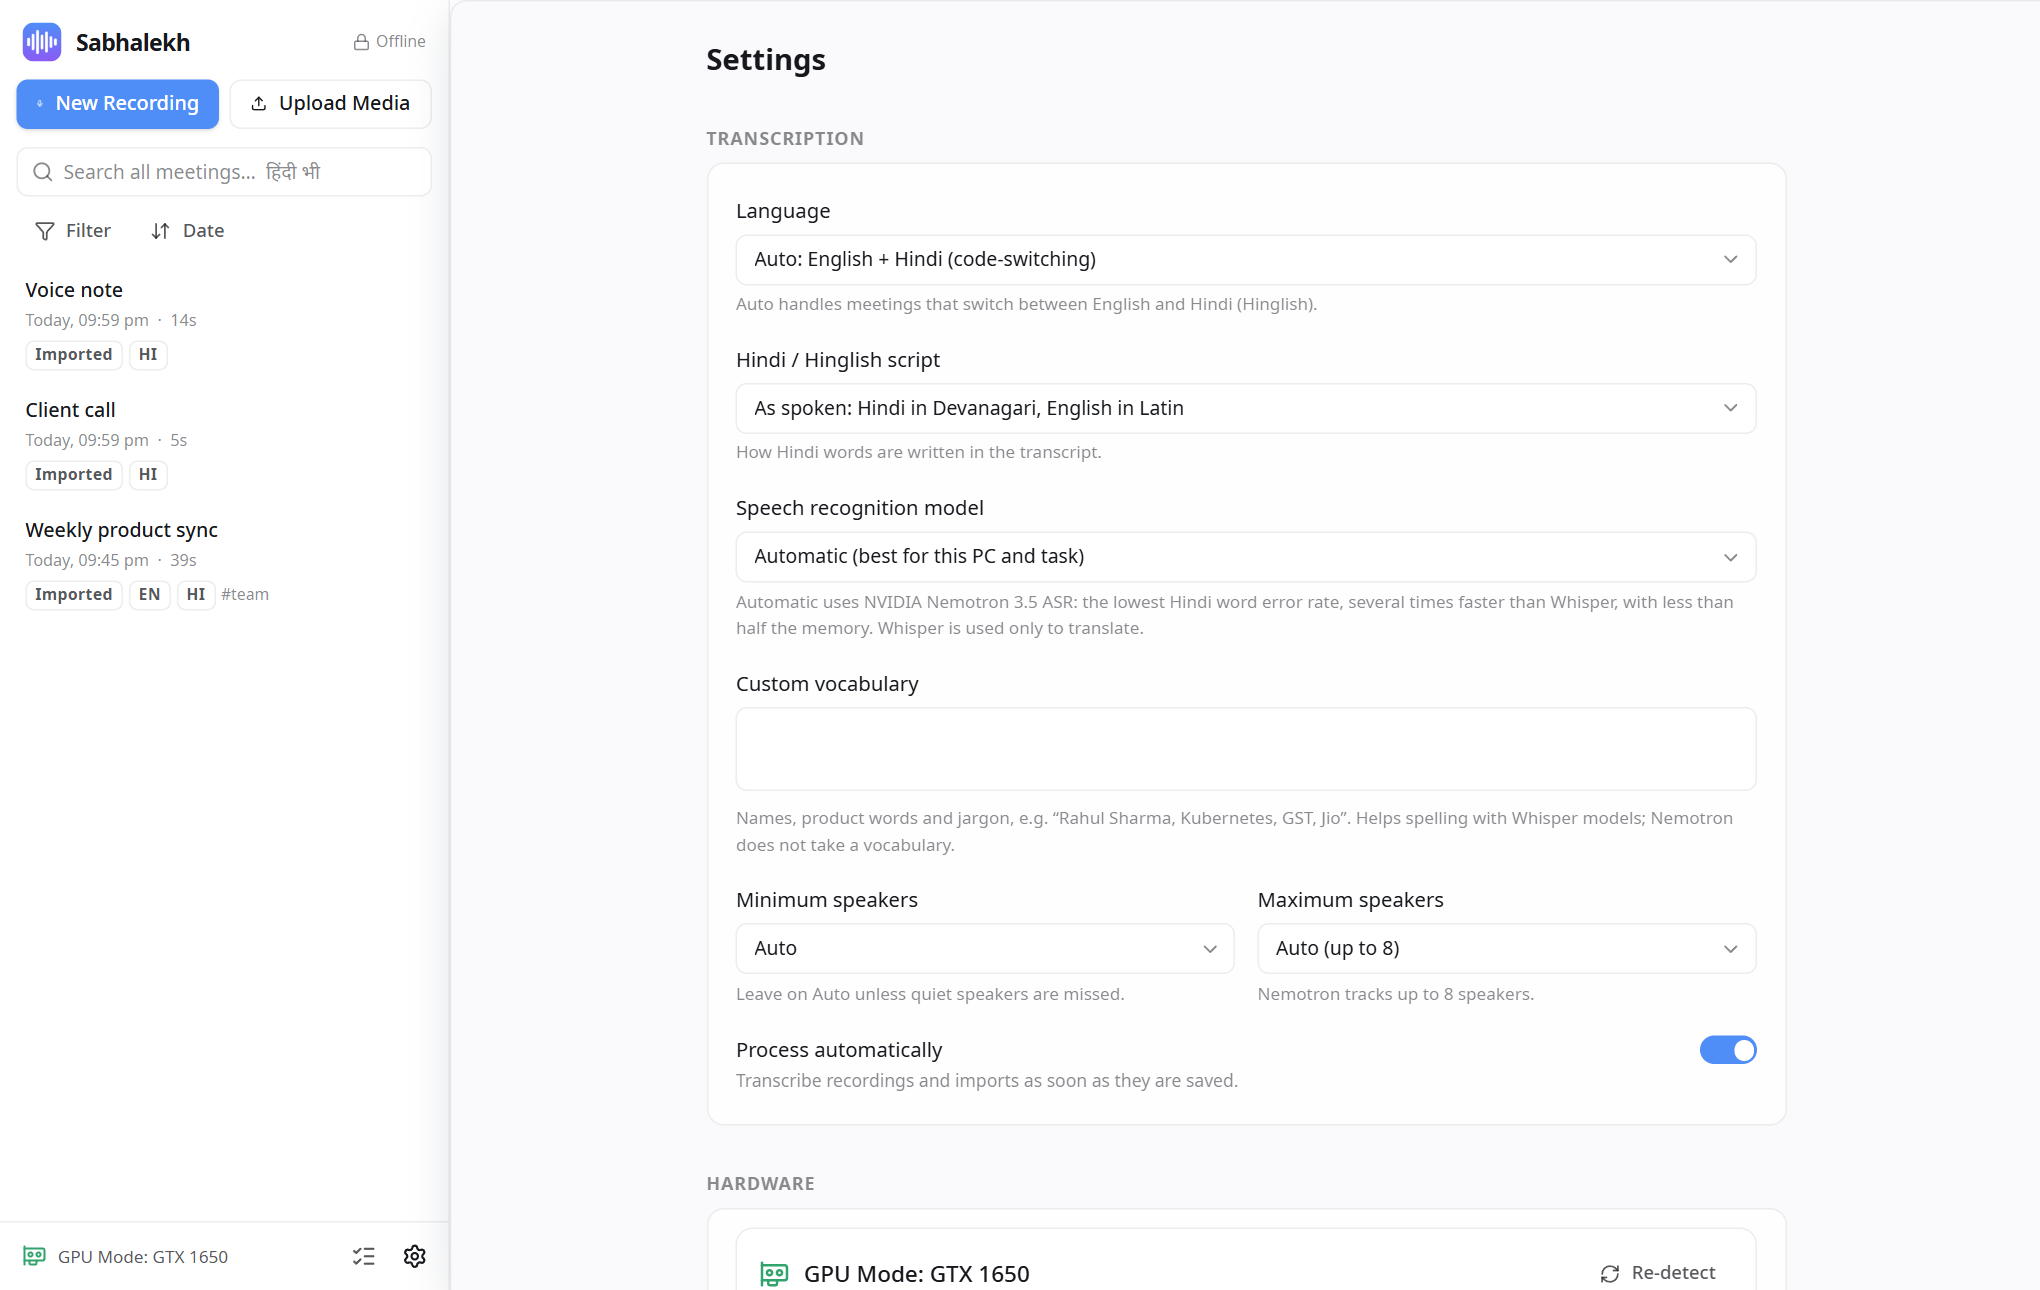Click the Sabhalekh waveform logo icon
Image resolution: width=2040 pixels, height=1290 pixels.
(x=42, y=42)
